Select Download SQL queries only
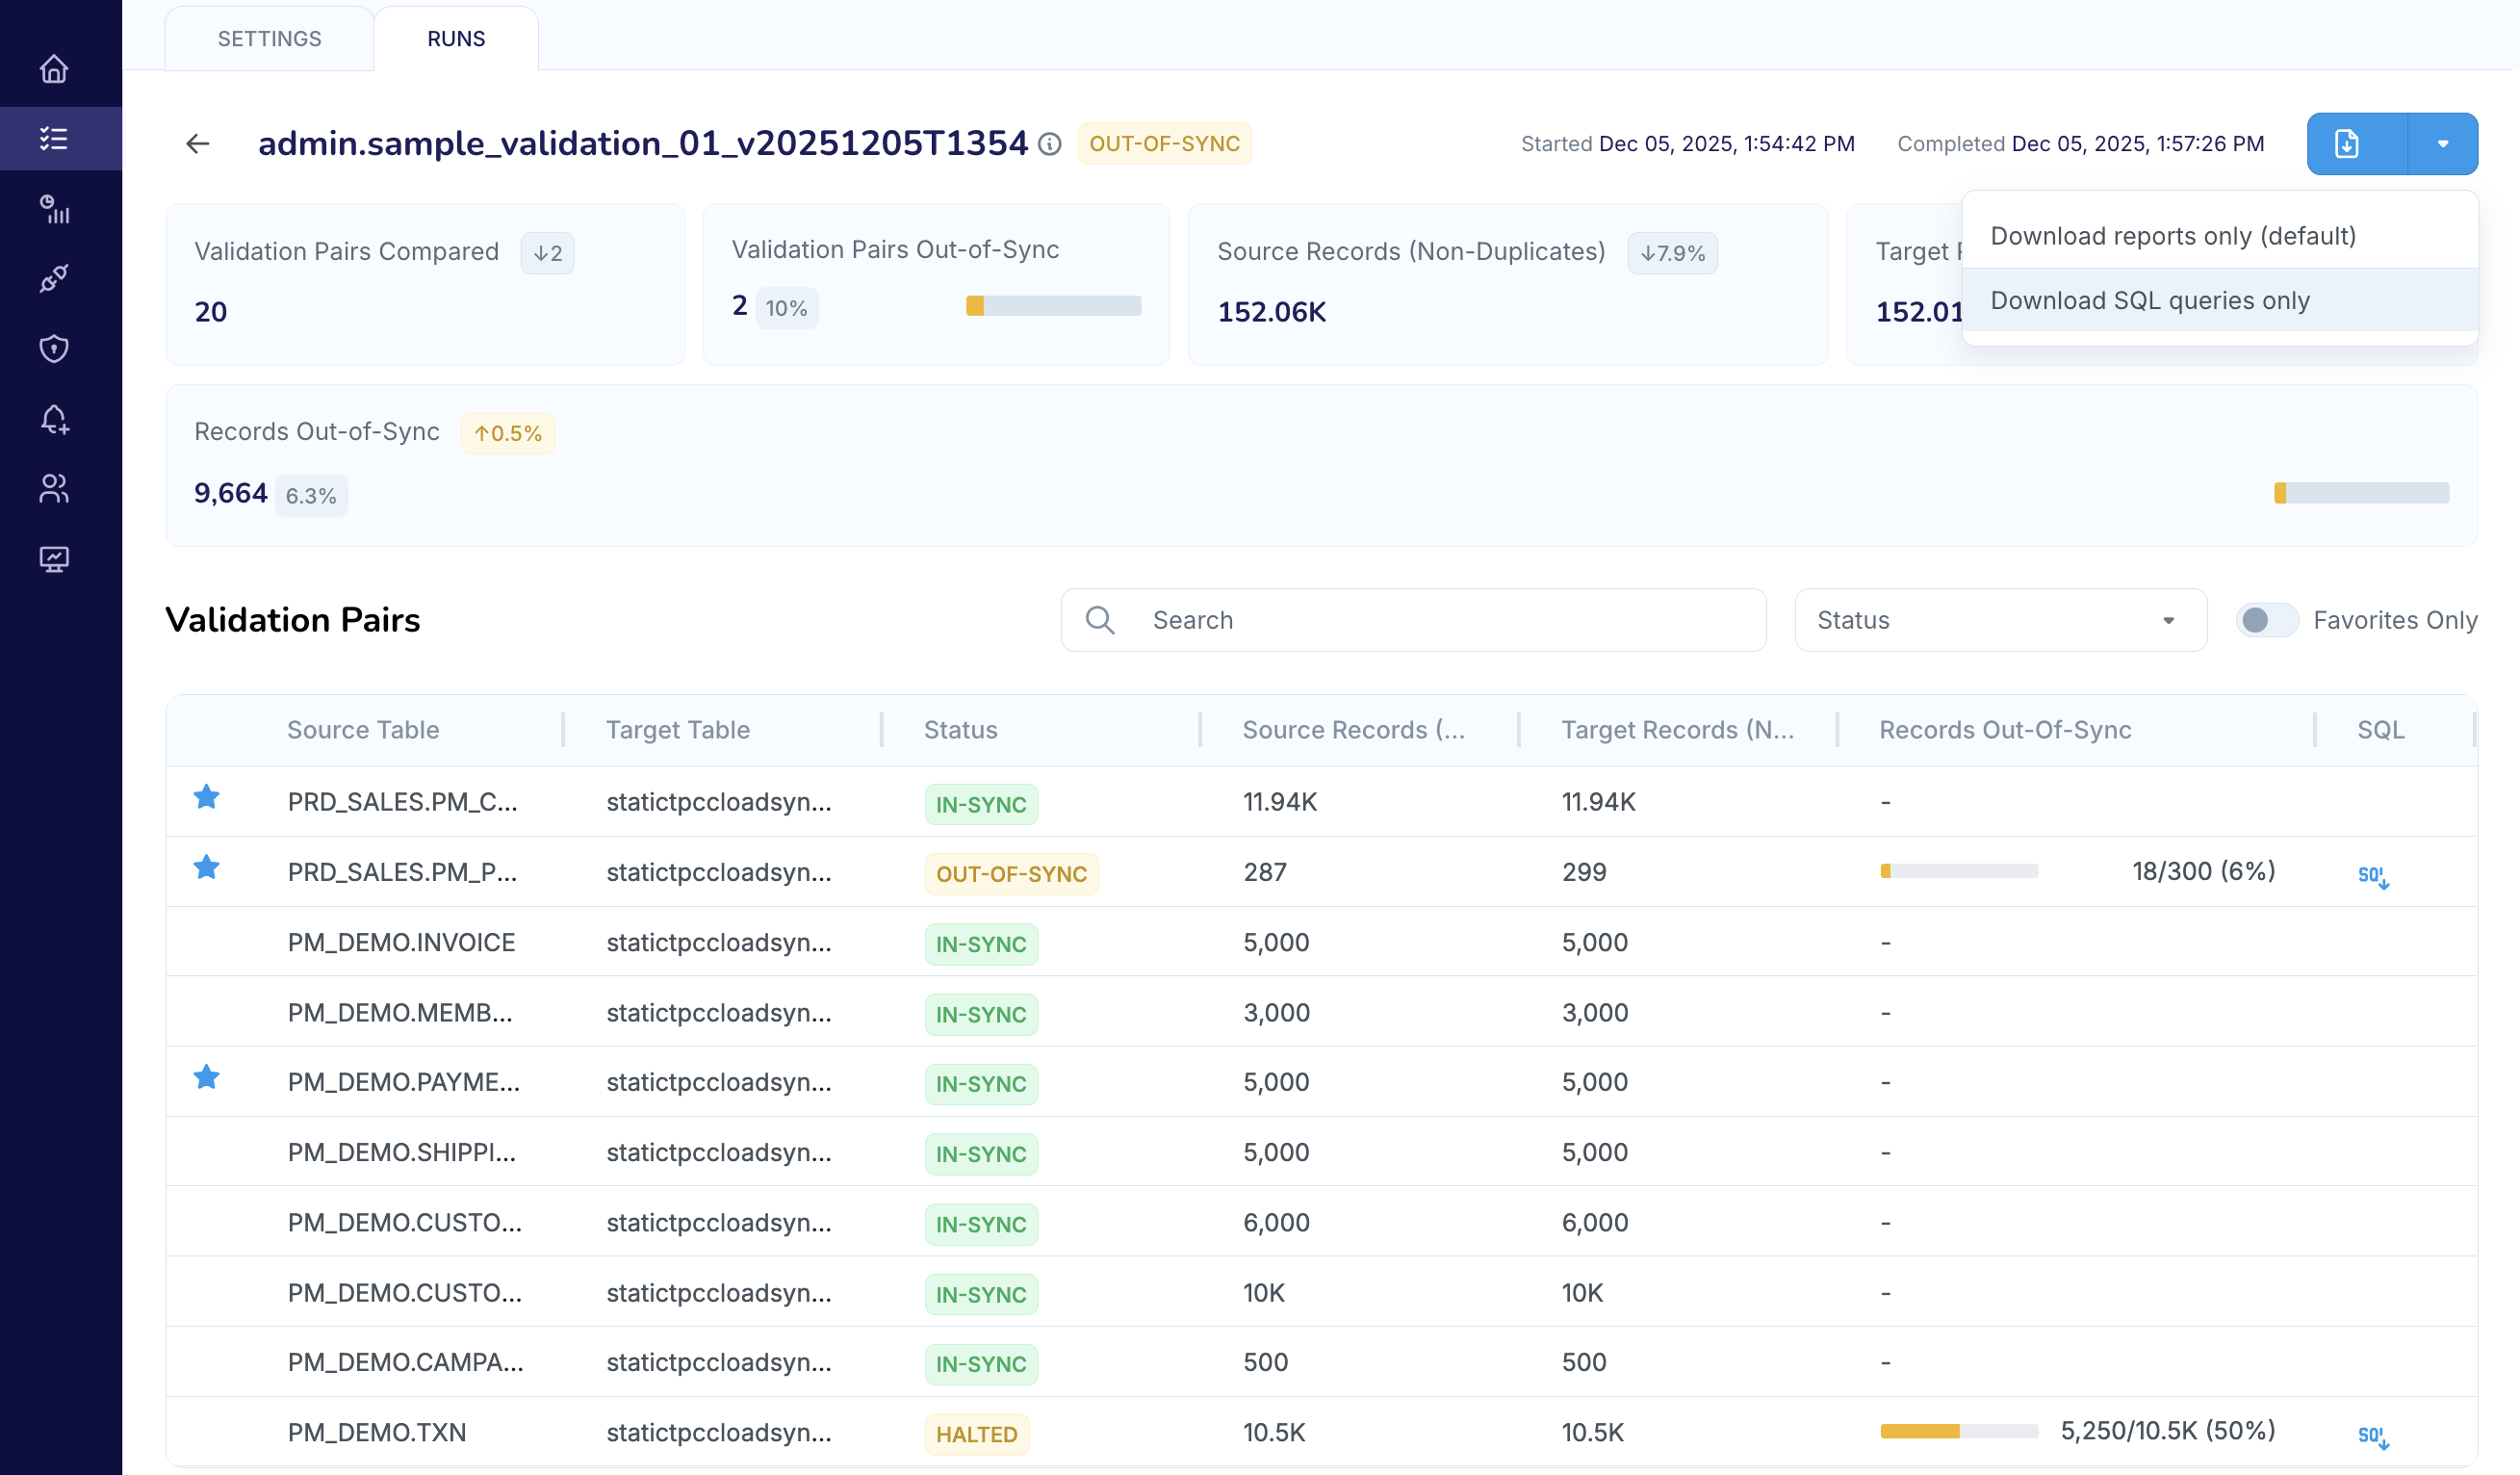Image resolution: width=2520 pixels, height=1475 pixels. [2150, 300]
